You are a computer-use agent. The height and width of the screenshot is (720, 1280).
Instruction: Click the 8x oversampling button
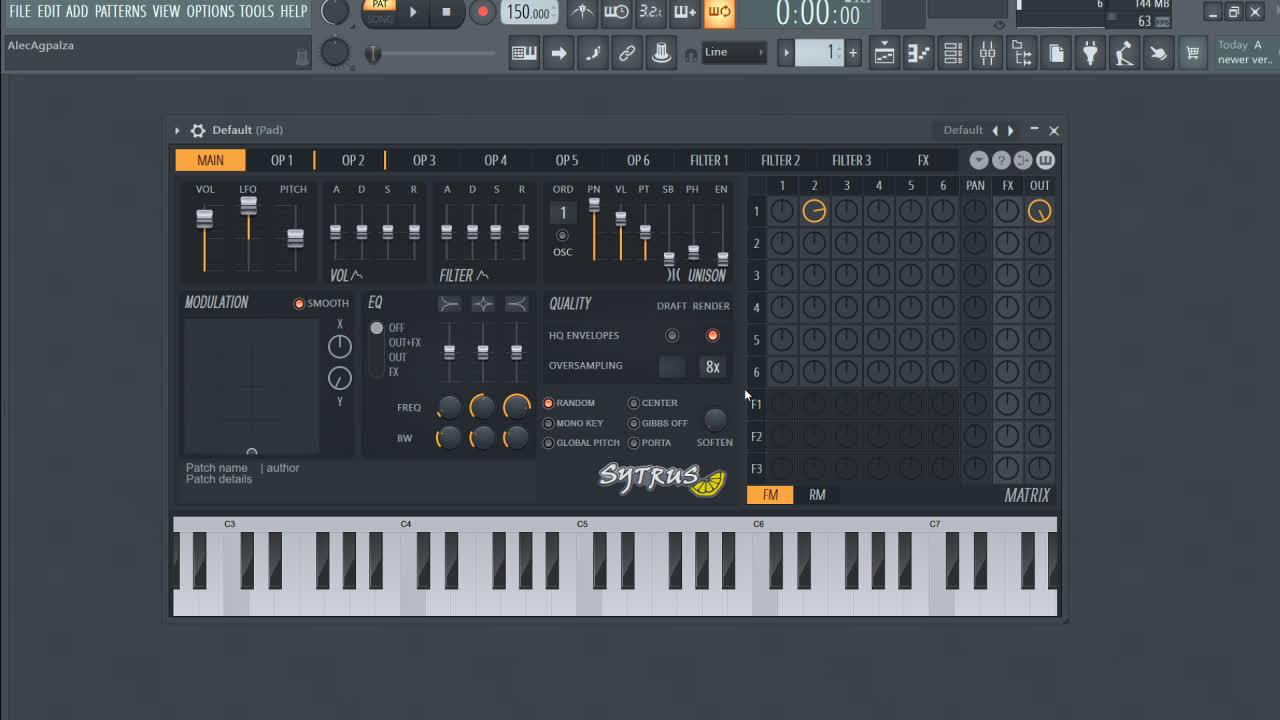[712, 366]
